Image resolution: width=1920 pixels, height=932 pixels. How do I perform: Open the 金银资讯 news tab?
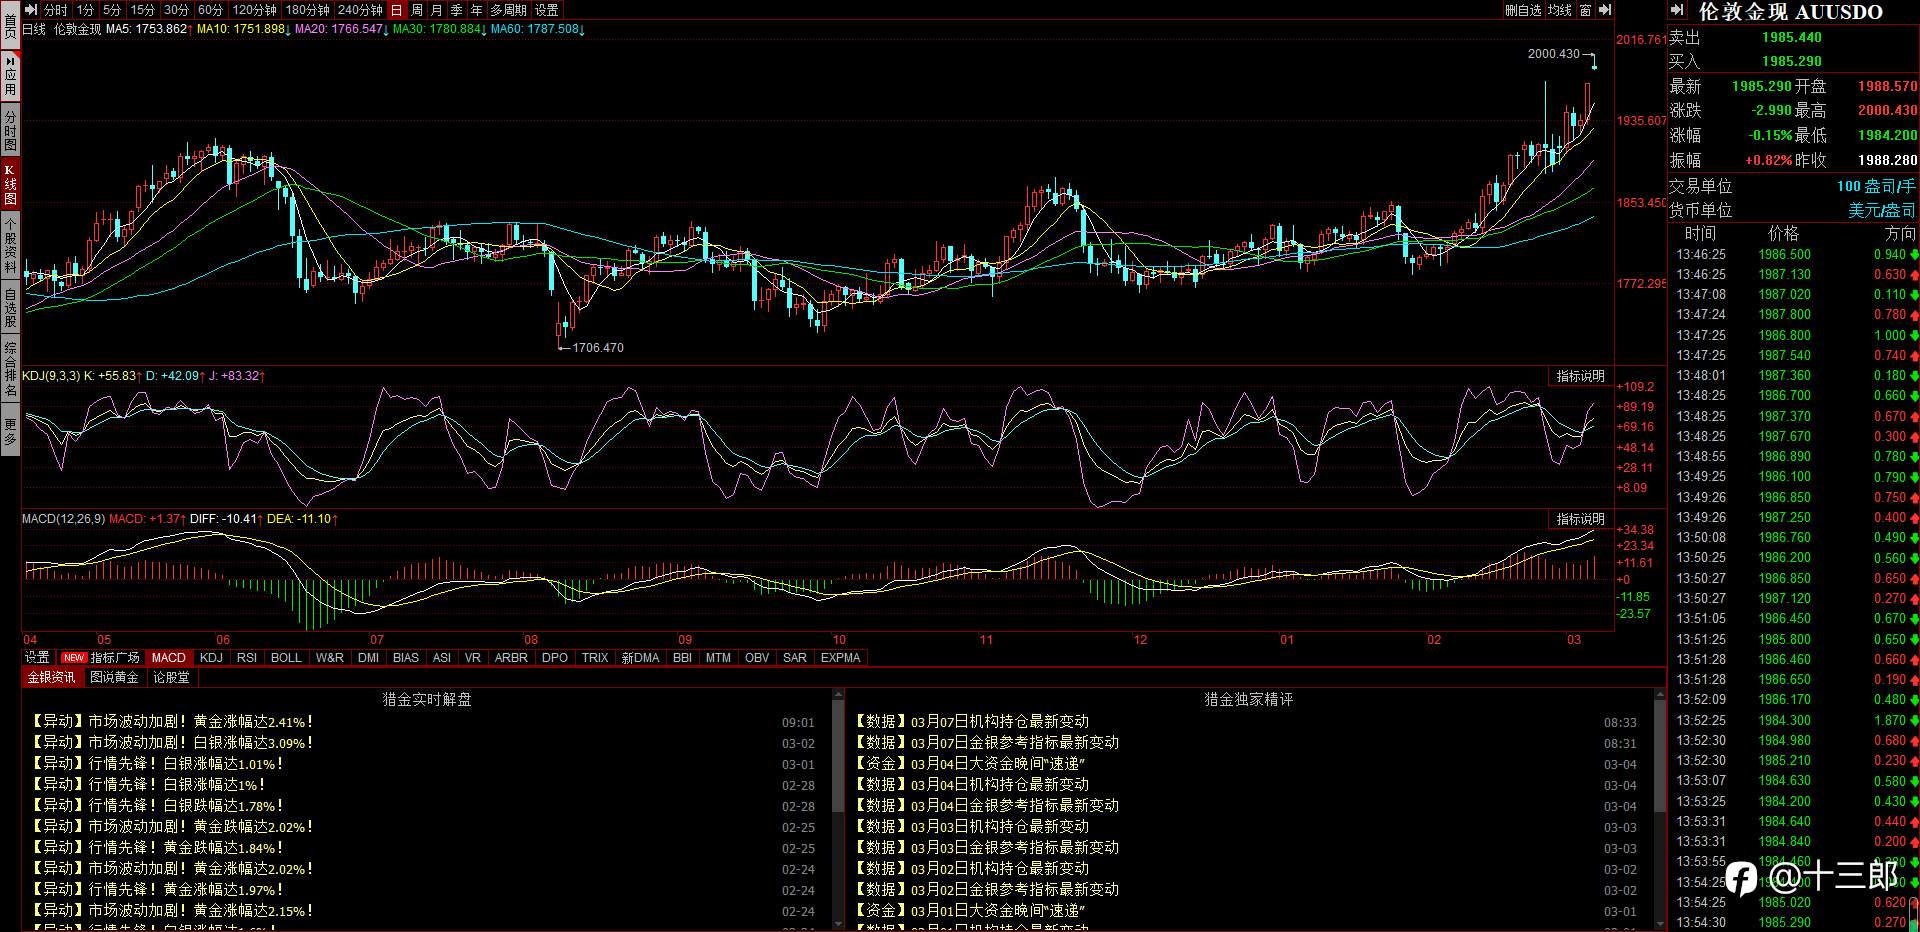(51, 677)
